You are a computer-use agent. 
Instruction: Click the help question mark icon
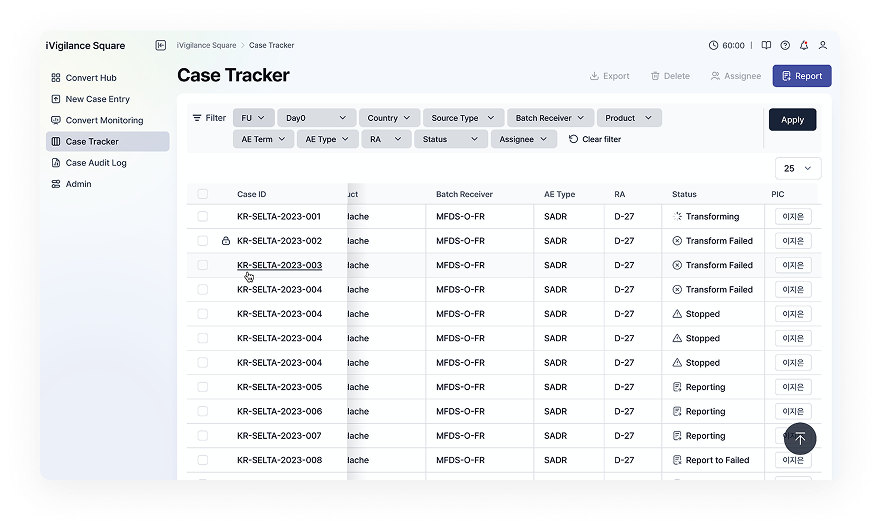coord(785,45)
